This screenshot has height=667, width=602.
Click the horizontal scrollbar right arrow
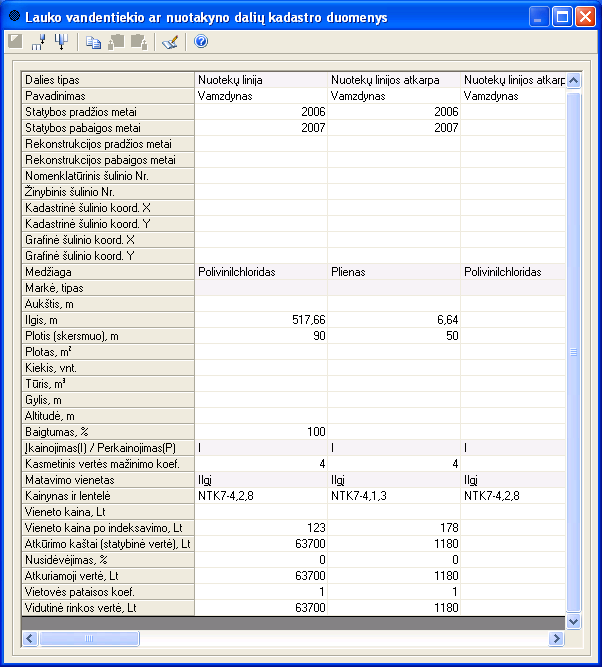(x=556, y=638)
